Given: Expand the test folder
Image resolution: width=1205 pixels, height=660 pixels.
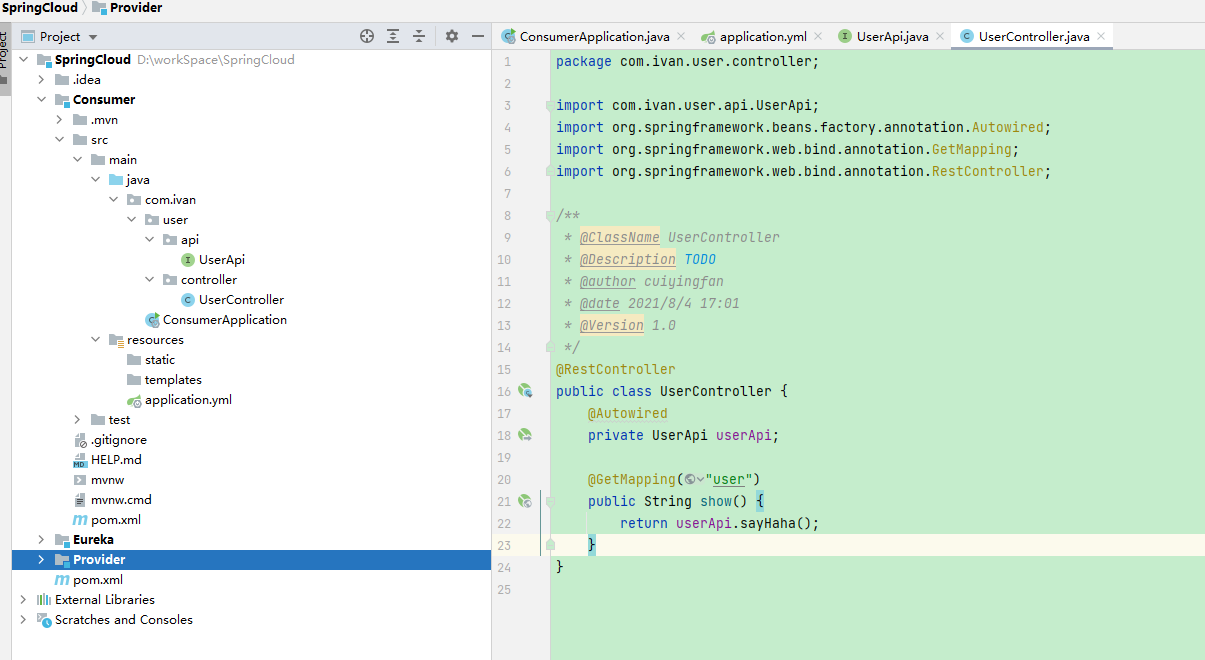Looking at the screenshot, I should [78, 420].
